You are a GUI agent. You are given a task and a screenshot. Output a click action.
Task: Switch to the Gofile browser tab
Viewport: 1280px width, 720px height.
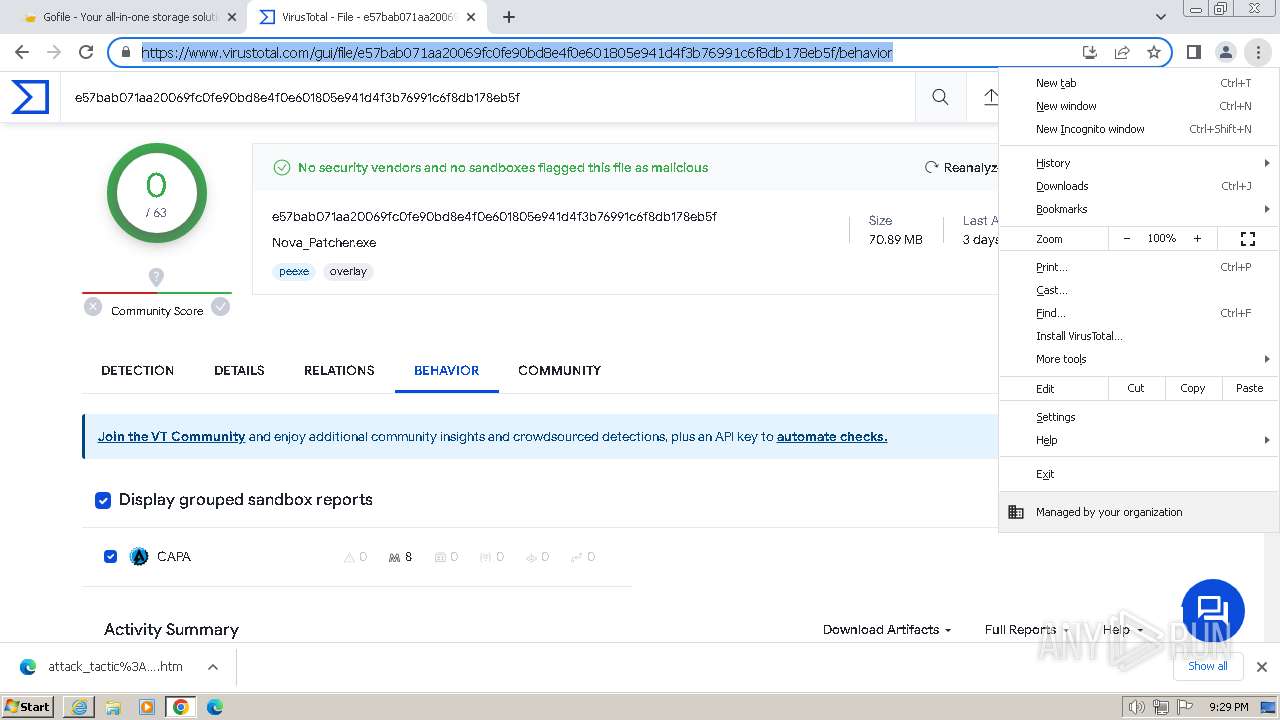pos(130,17)
